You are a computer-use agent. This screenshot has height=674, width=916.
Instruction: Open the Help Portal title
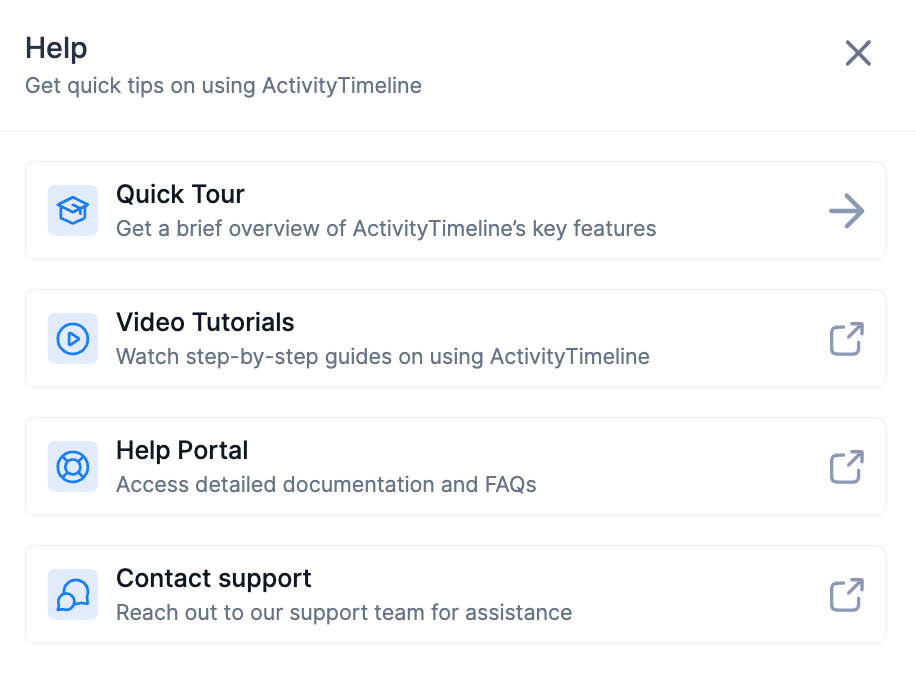point(182,451)
